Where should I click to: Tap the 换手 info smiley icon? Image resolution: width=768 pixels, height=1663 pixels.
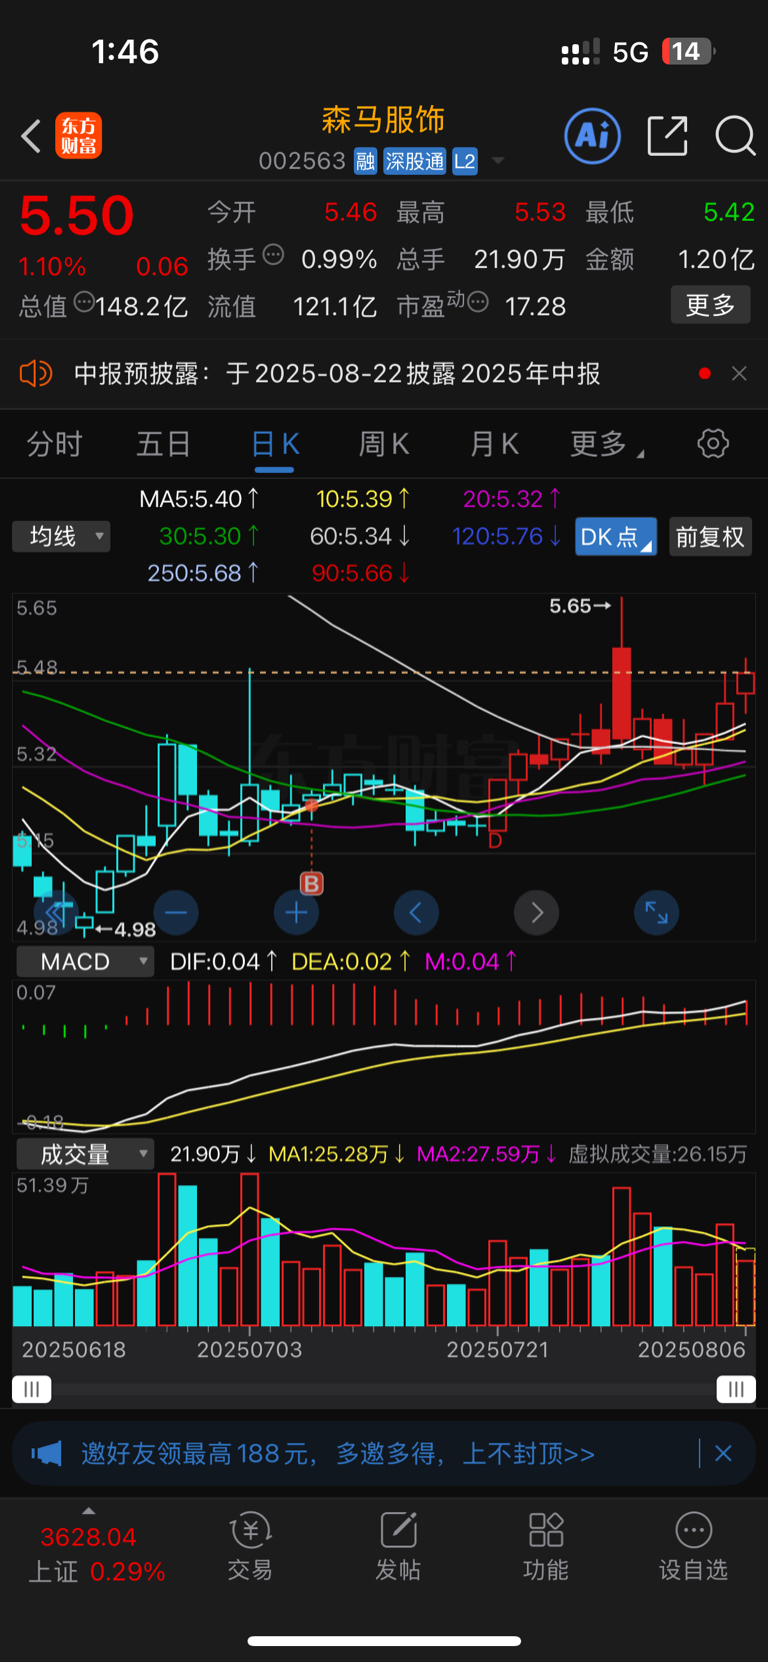tap(273, 255)
